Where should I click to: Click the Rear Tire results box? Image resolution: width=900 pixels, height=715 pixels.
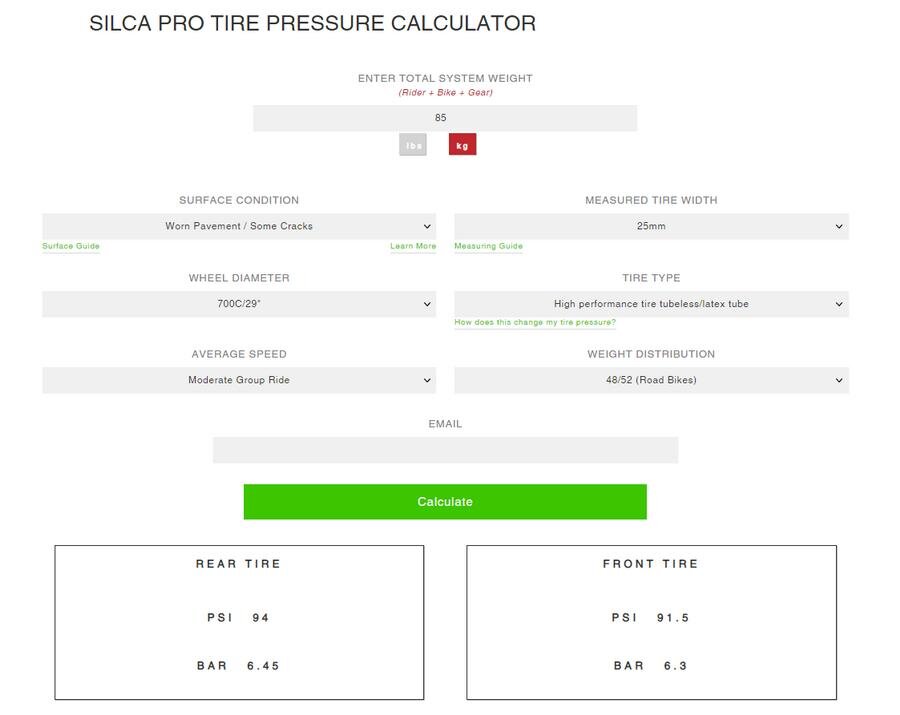click(x=239, y=623)
